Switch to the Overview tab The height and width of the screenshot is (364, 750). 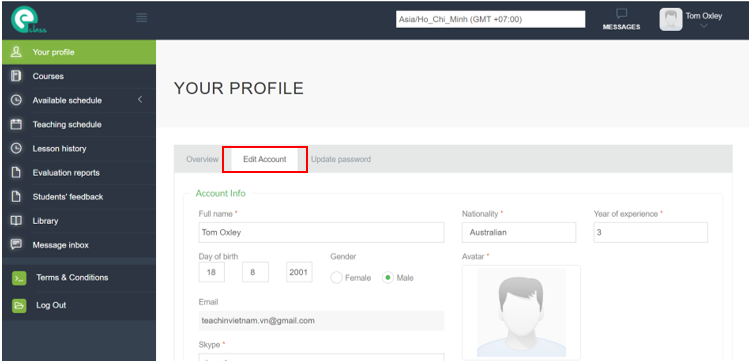click(202, 159)
